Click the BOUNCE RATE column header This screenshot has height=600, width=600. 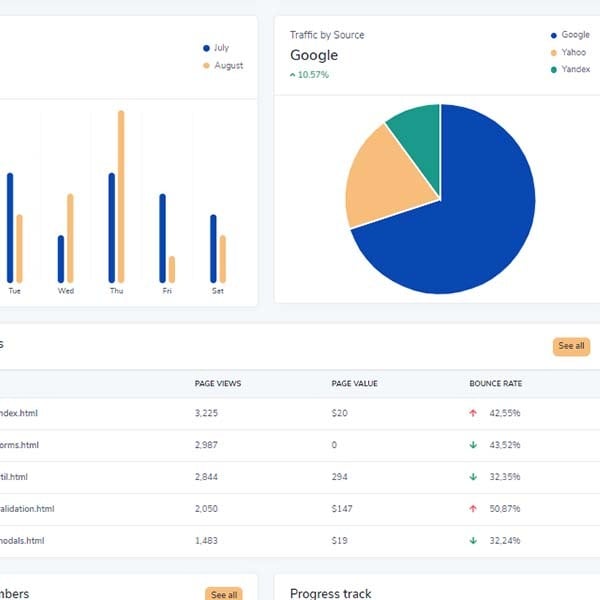pyautogui.click(x=496, y=383)
